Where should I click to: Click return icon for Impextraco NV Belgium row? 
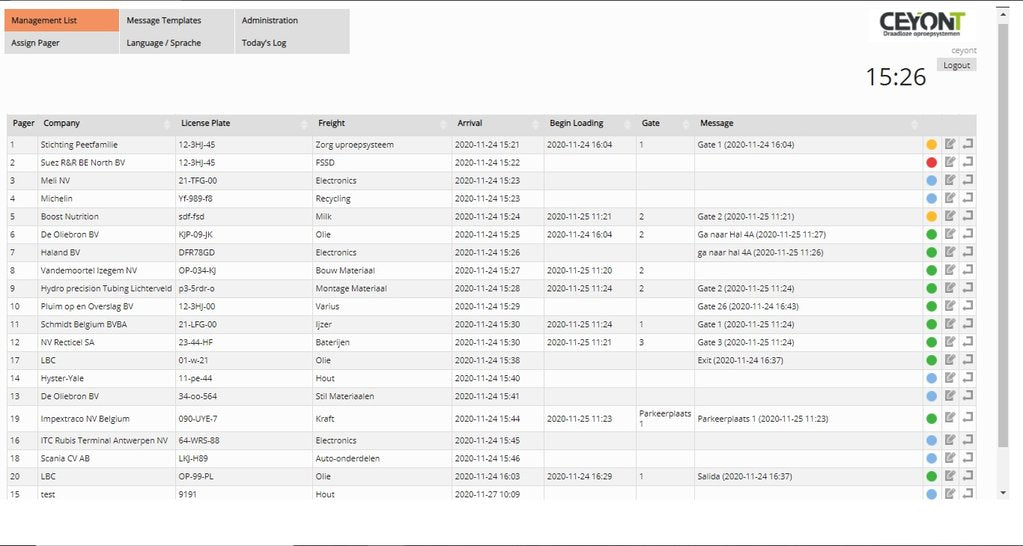coord(967,418)
